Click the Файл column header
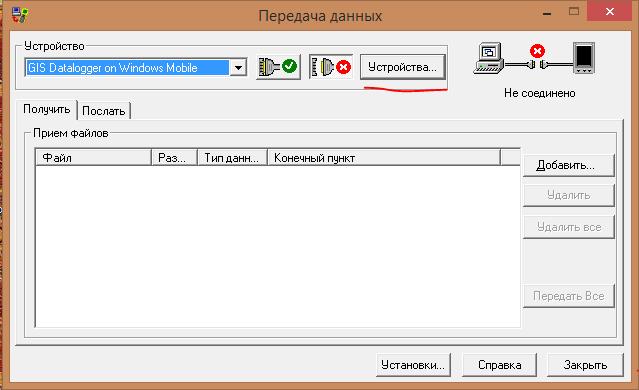Viewport: 639px width, 390px height. click(x=94, y=158)
